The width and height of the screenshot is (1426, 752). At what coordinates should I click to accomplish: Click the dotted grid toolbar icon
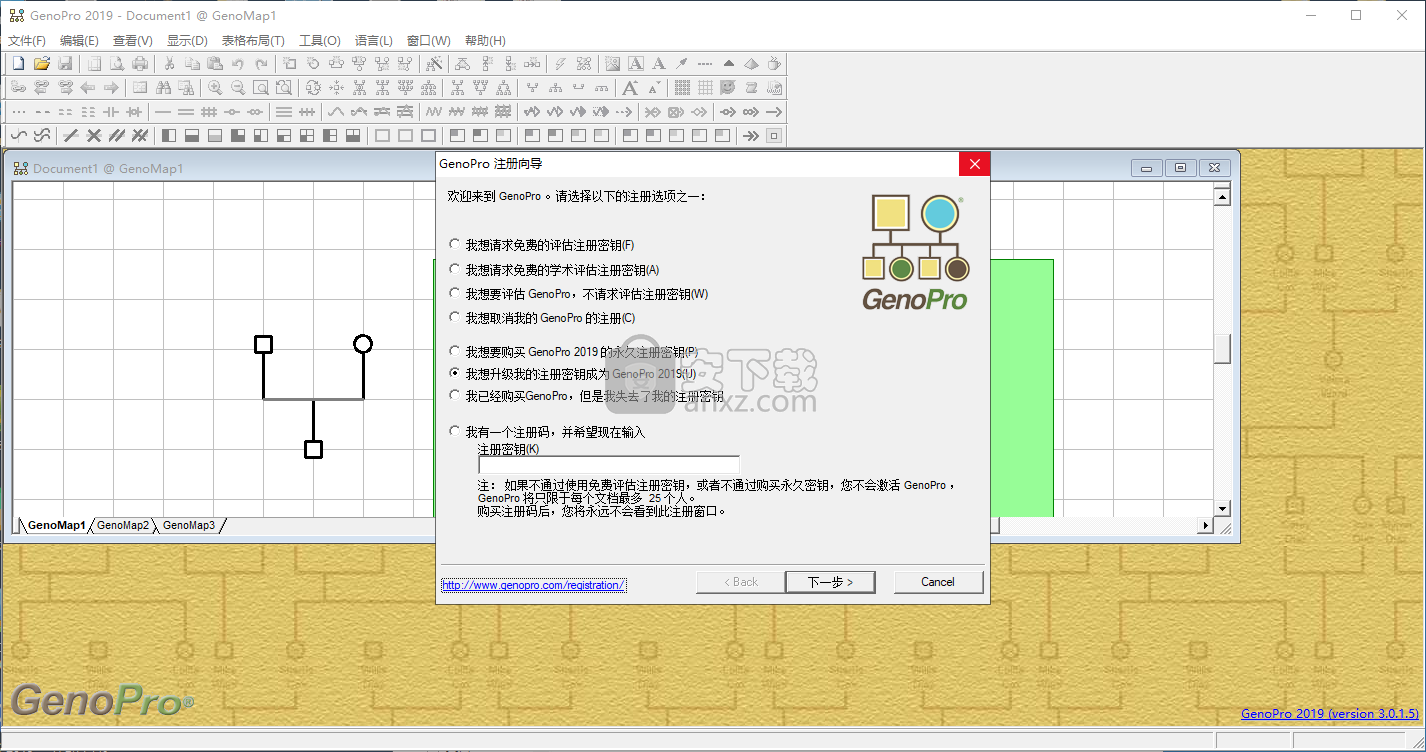682,88
